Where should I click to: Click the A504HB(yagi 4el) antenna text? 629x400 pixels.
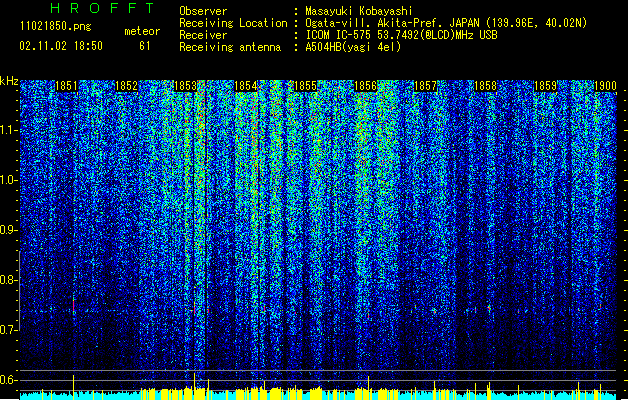tap(353, 47)
